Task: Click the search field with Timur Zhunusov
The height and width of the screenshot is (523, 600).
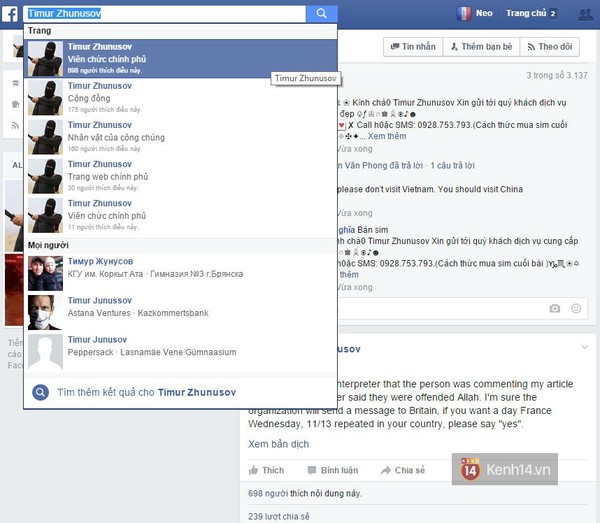Action: pyautogui.click(x=165, y=14)
